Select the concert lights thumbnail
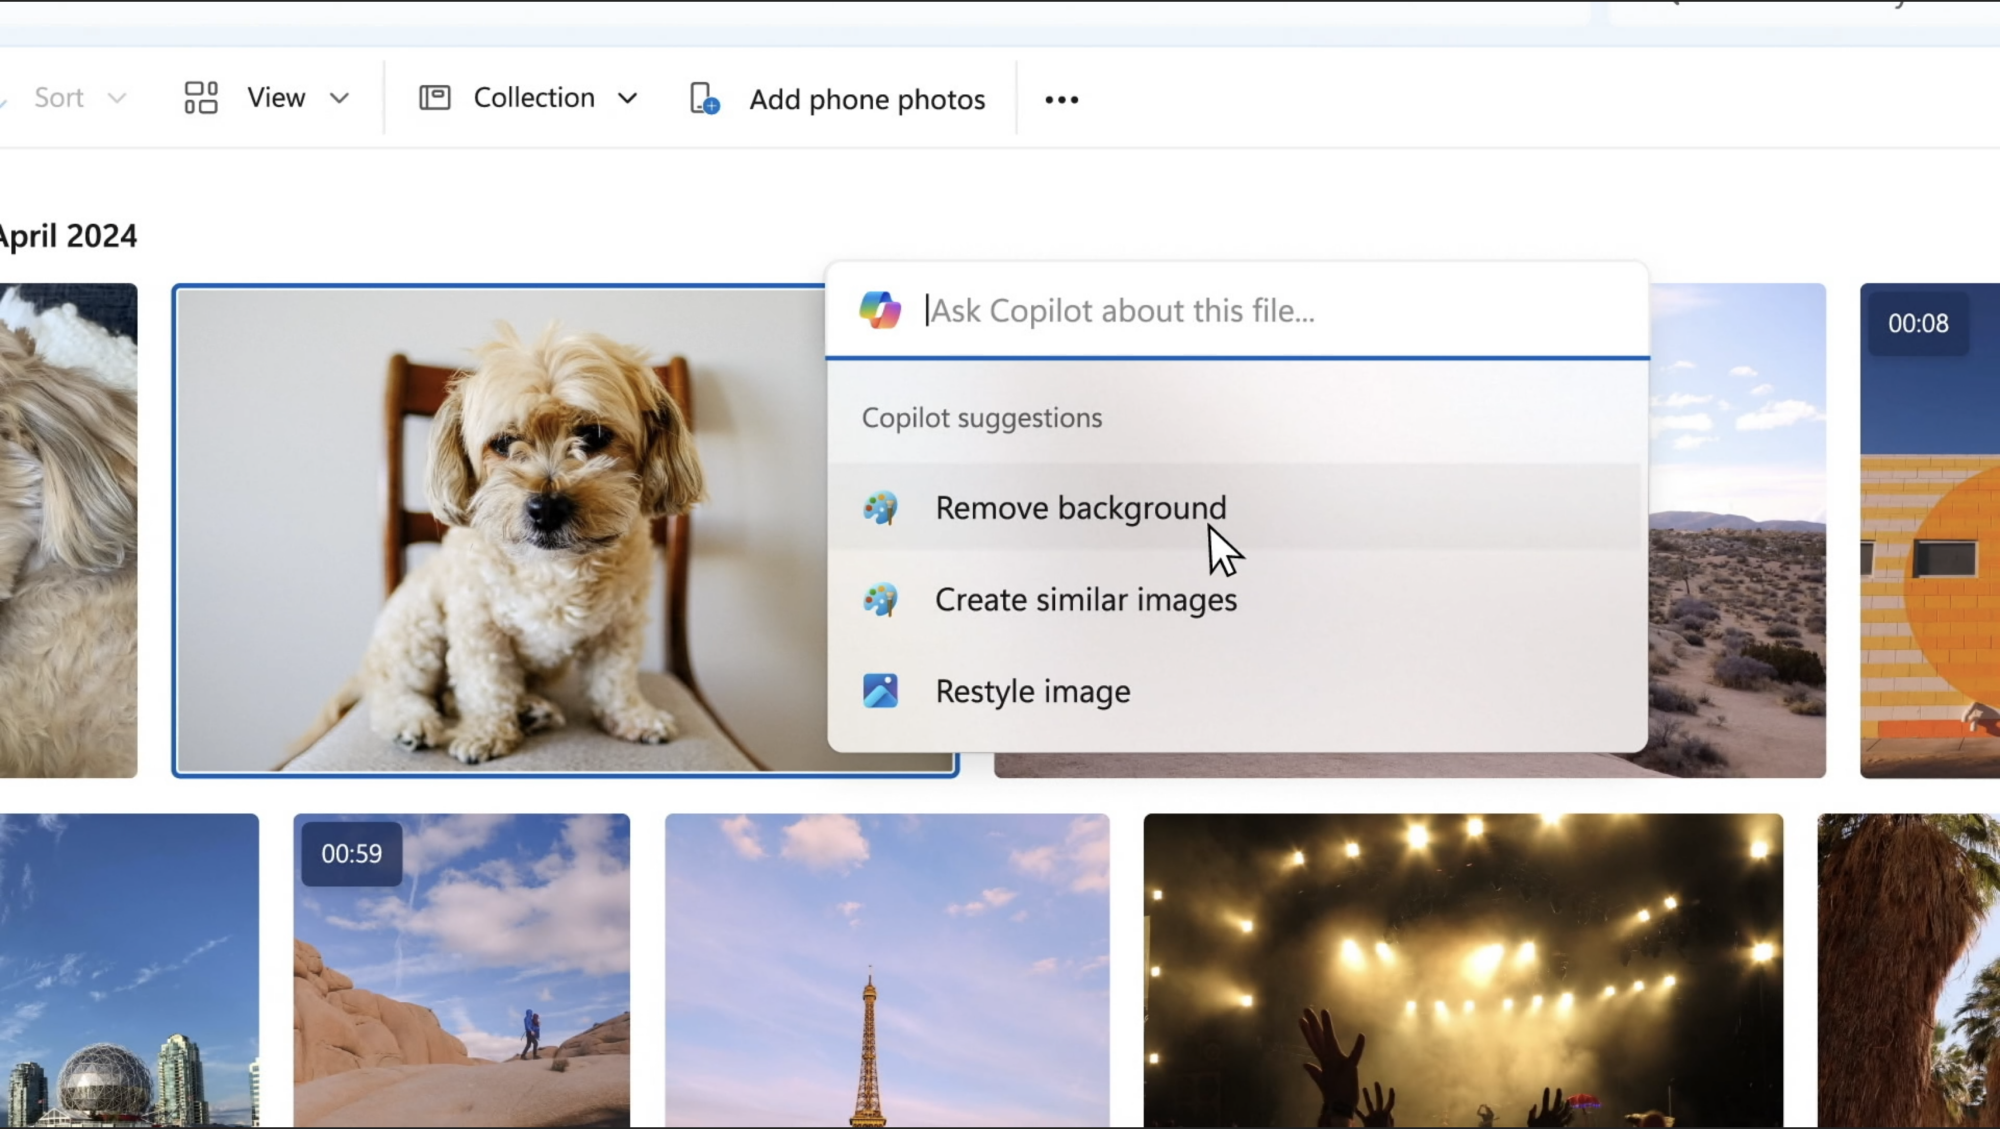Viewport: 2000px width, 1129px height. pos(1463,971)
